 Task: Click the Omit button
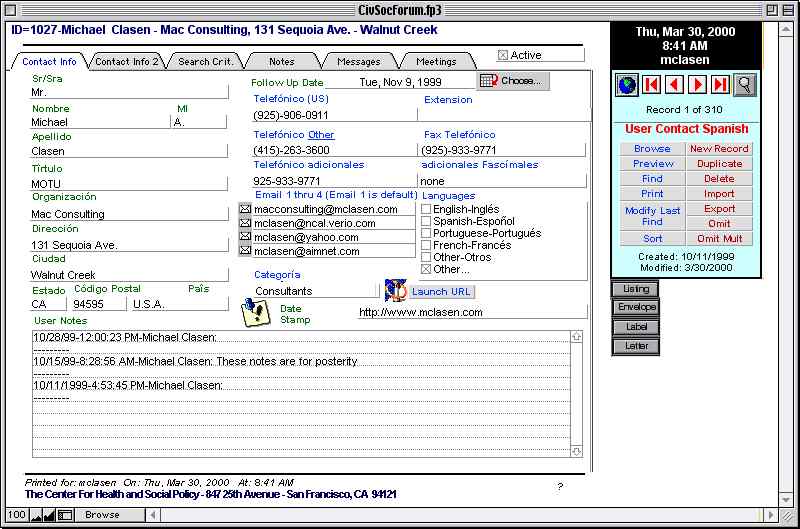[719, 223]
